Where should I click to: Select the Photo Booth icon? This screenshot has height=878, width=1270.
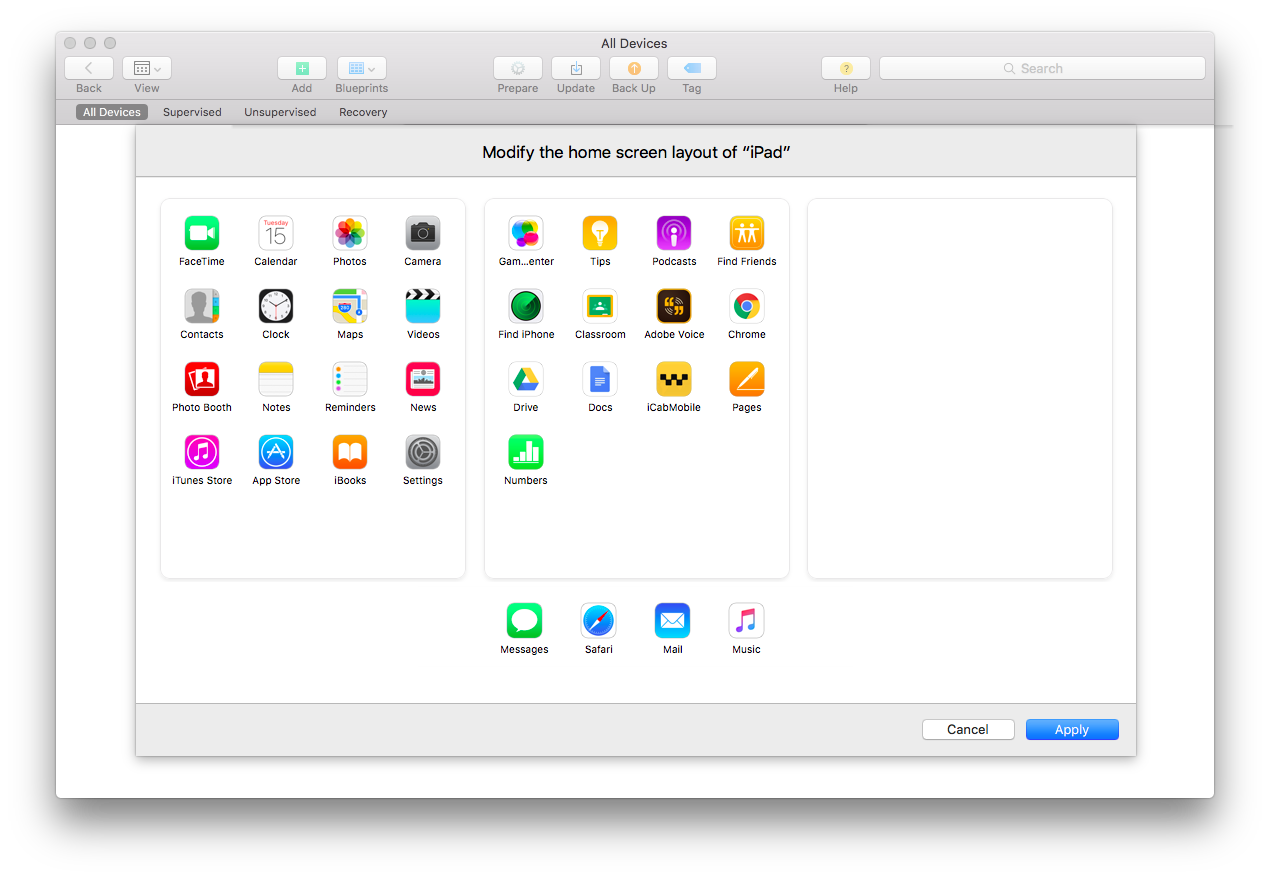point(202,379)
